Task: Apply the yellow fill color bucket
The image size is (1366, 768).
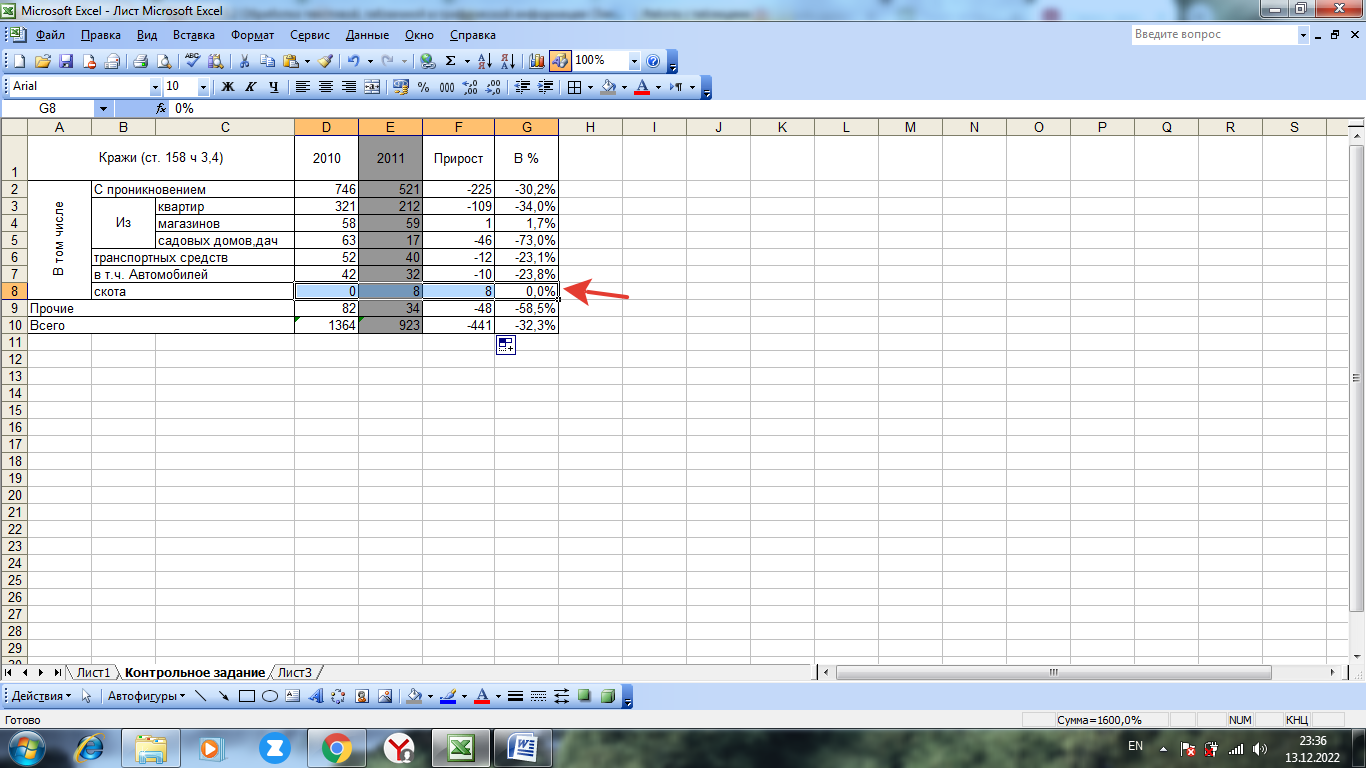Action: [608, 87]
